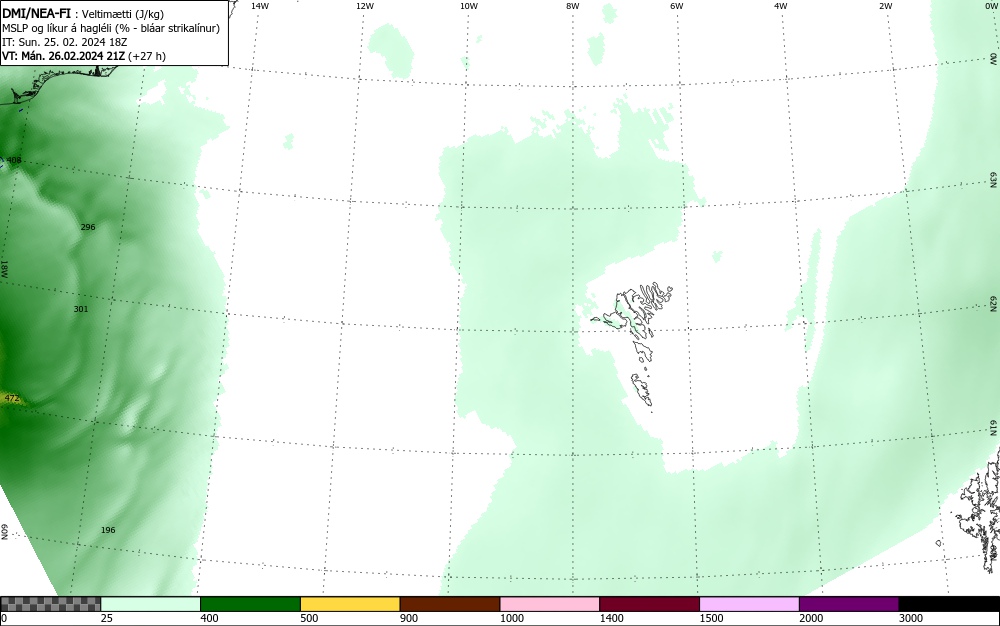Click the 18W label on left edge
This screenshot has height=626, width=1000.
(5, 268)
